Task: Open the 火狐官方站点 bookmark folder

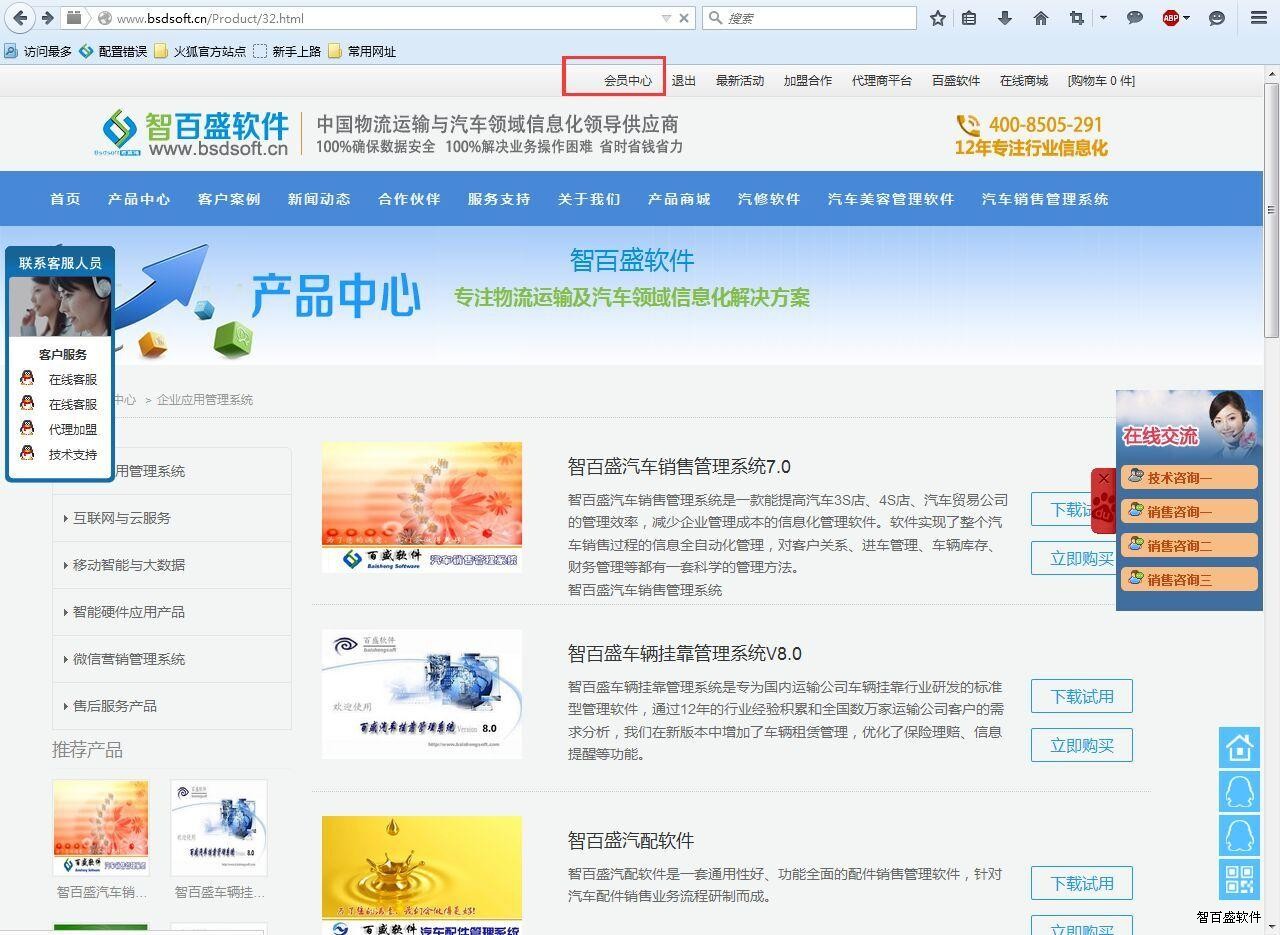Action: 200,51
